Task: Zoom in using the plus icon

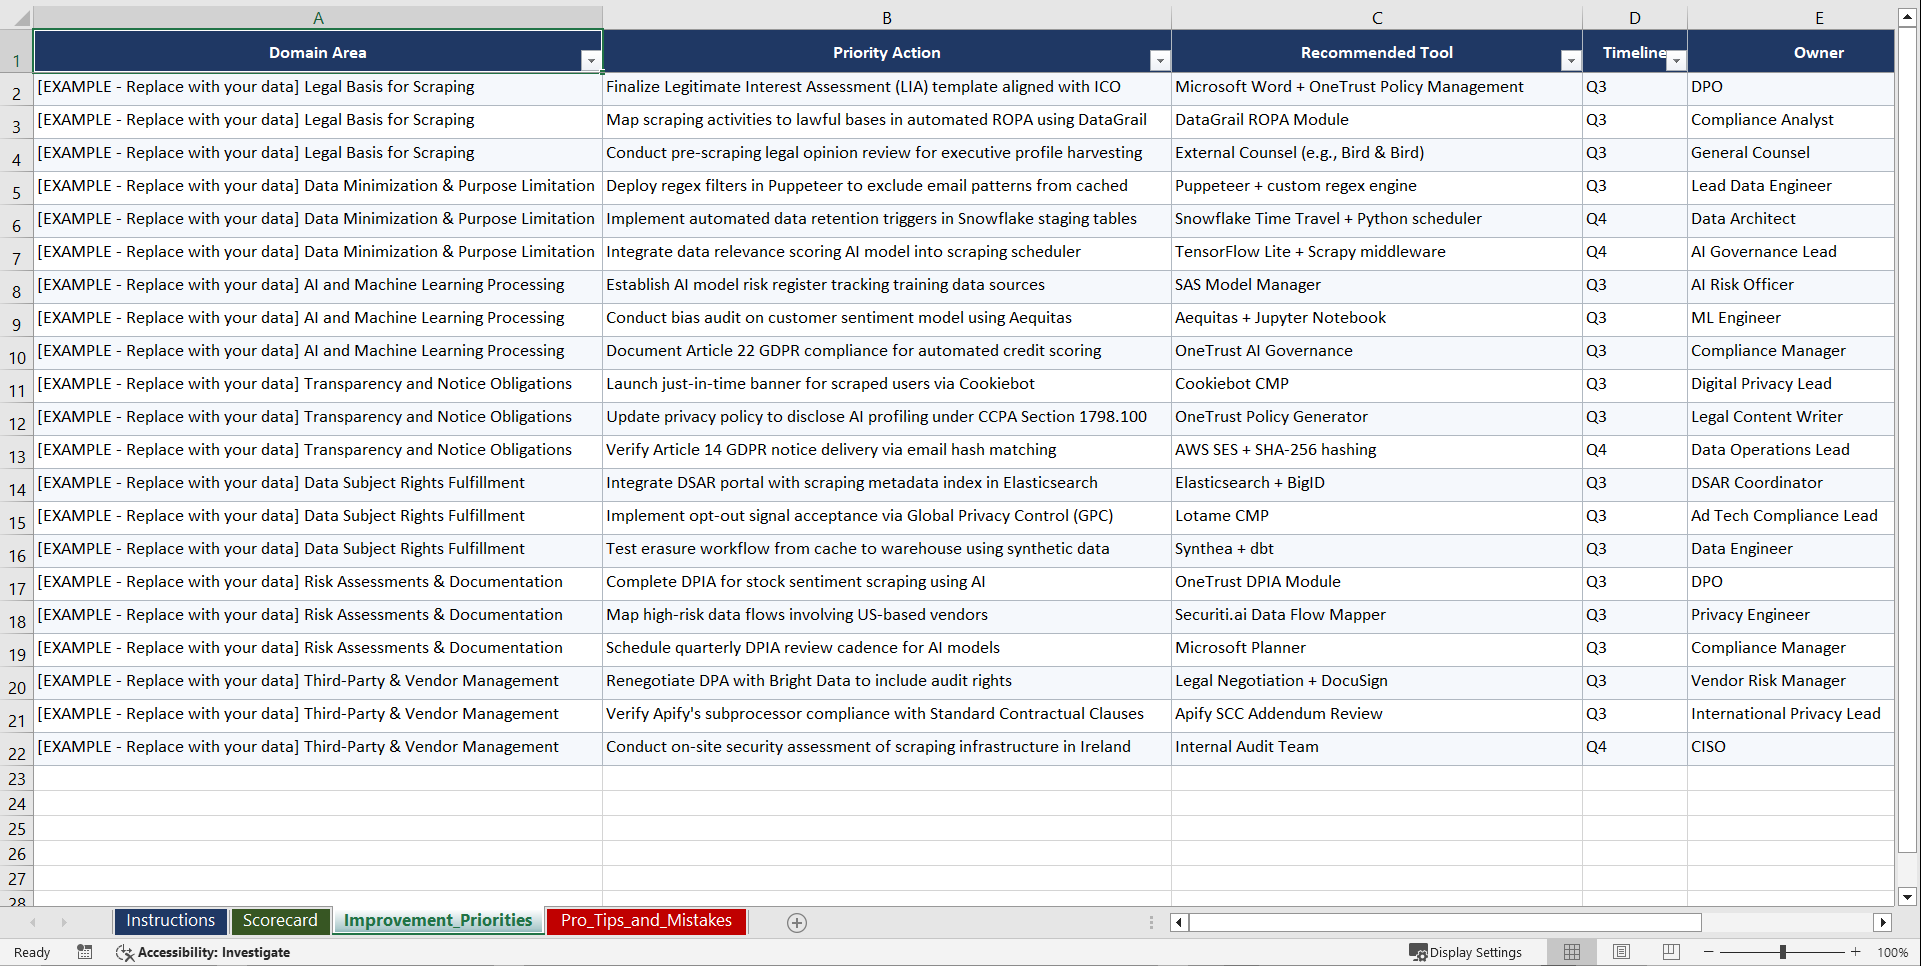Action: (1856, 952)
